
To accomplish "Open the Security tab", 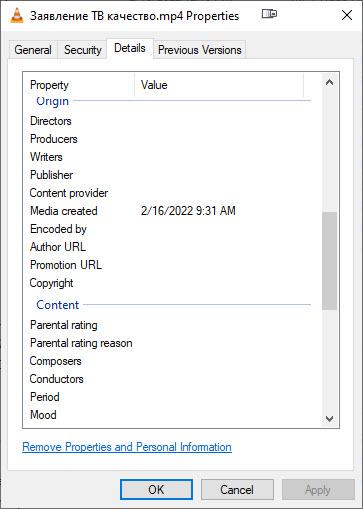I will click(83, 50).
